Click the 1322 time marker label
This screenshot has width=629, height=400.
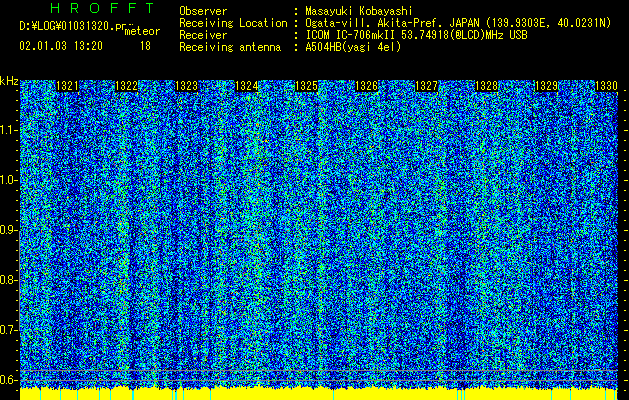tap(127, 86)
